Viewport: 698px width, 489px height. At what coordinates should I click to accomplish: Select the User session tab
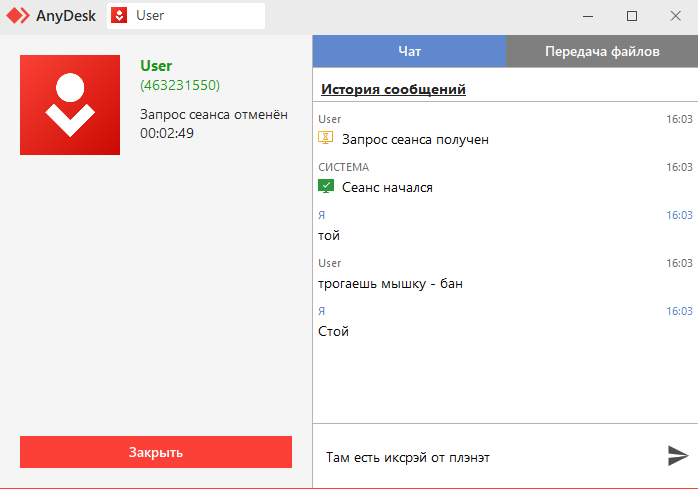[x=186, y=16]
